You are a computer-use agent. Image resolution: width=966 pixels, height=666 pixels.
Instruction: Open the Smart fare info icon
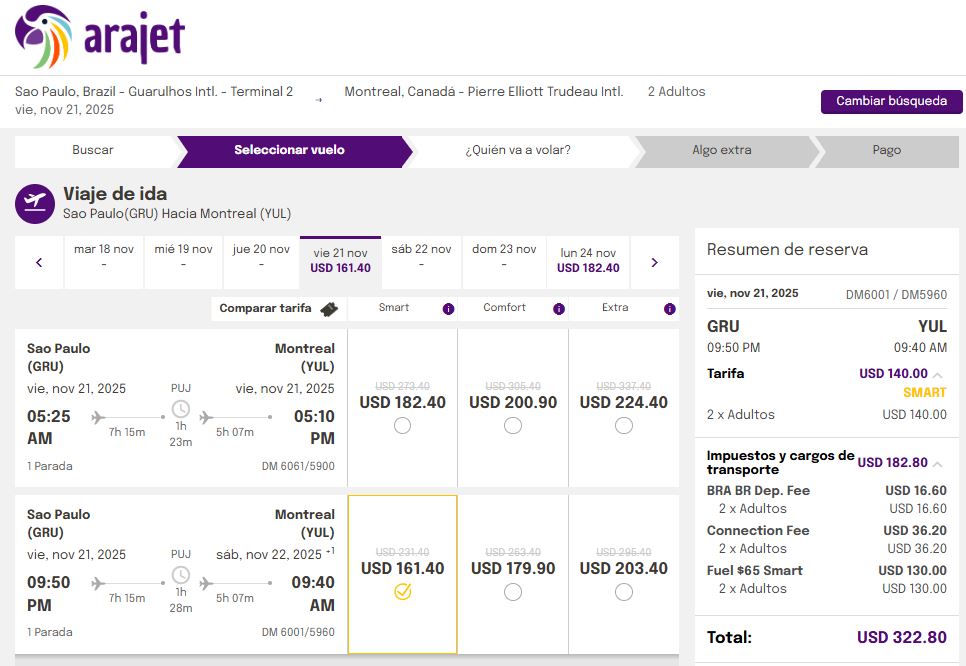click(448, 309)
